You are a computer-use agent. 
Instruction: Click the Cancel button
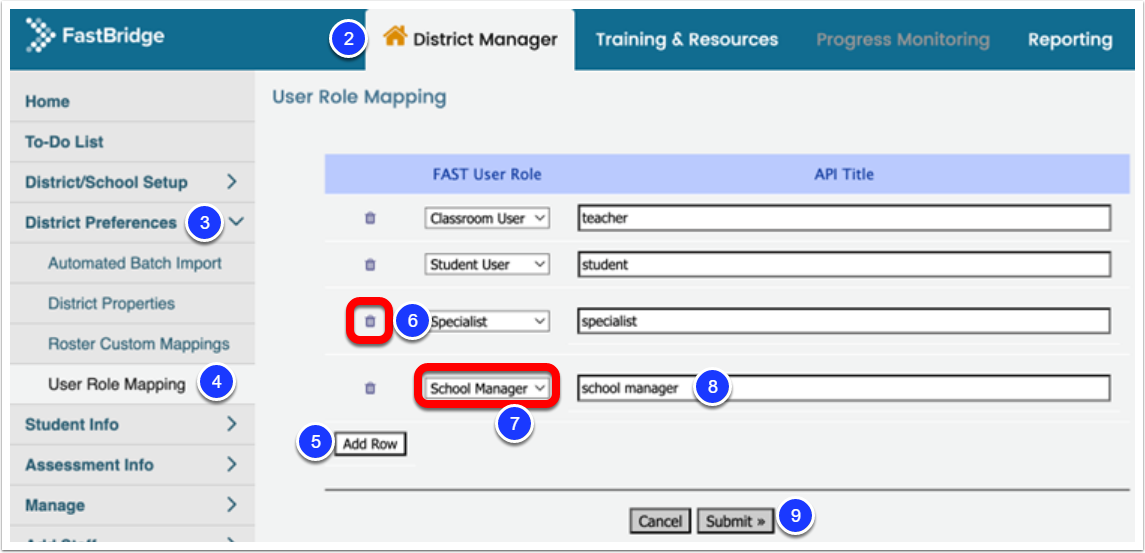pyautogui.click(x=660, y=521)
